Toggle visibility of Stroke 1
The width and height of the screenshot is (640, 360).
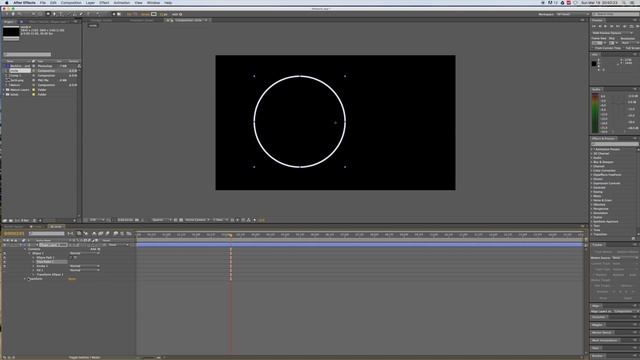(x=5, y=266)
